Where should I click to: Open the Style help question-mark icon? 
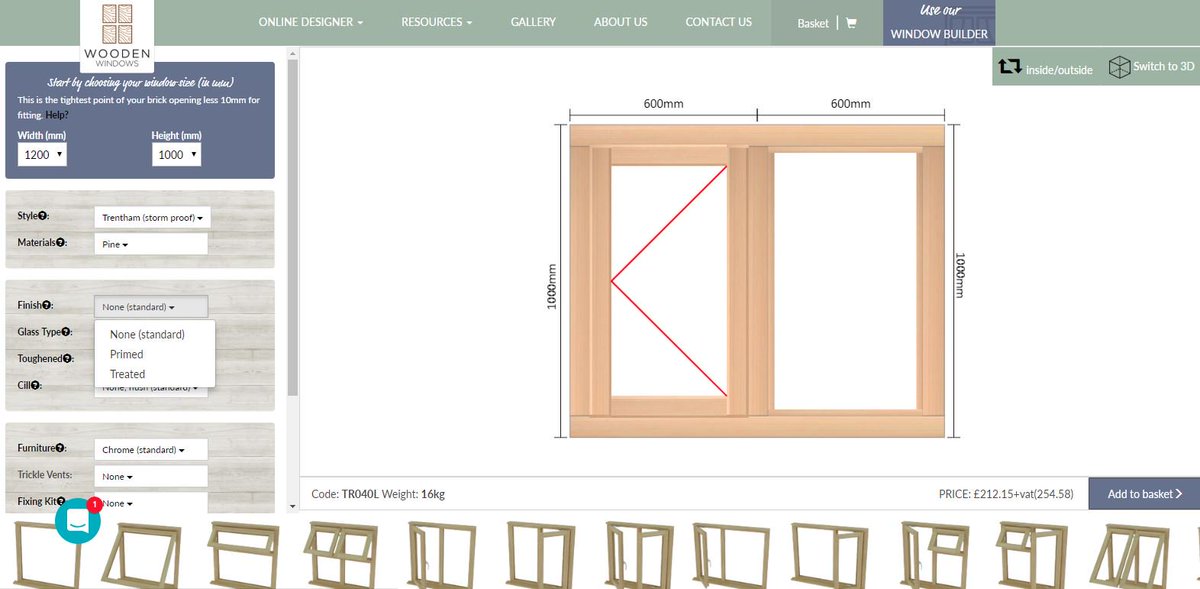click(x=43, y=216)
